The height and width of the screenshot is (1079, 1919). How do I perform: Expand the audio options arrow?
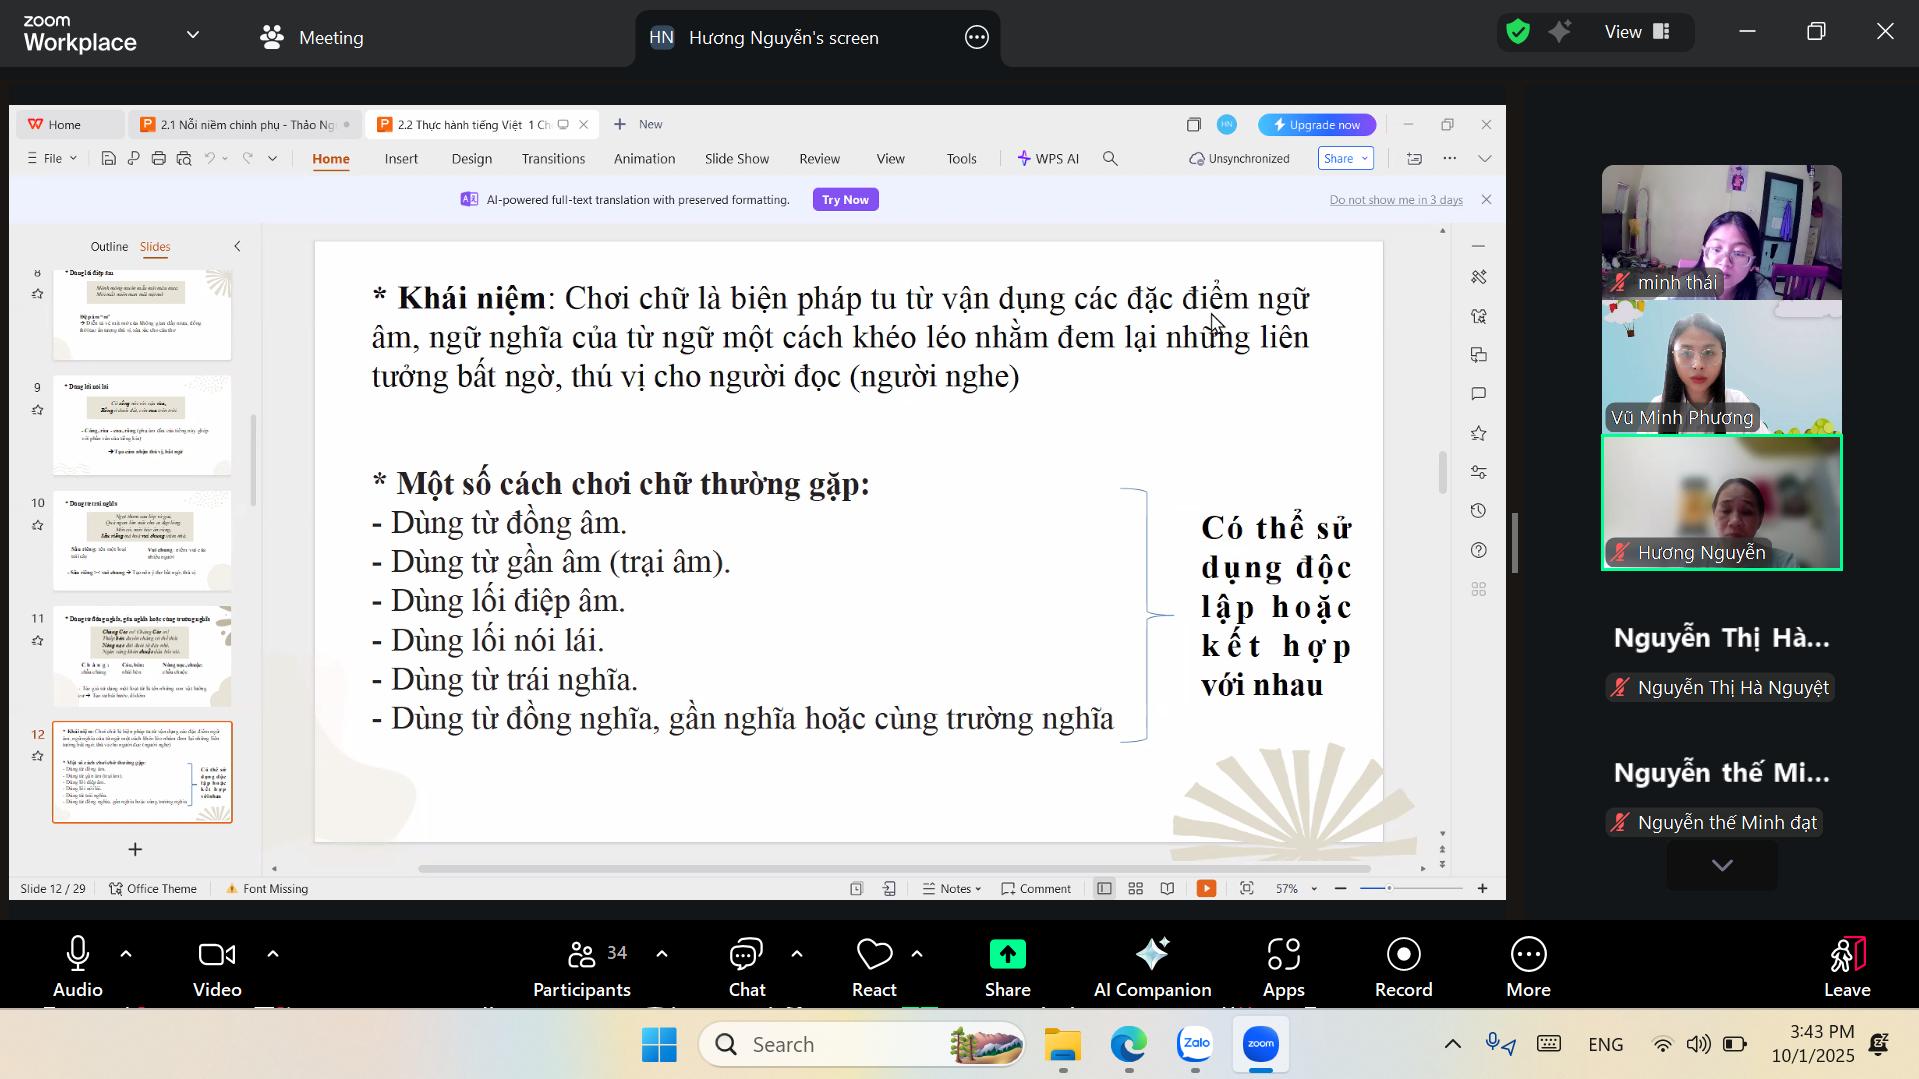pyautogui.click(x=126, y=954)
